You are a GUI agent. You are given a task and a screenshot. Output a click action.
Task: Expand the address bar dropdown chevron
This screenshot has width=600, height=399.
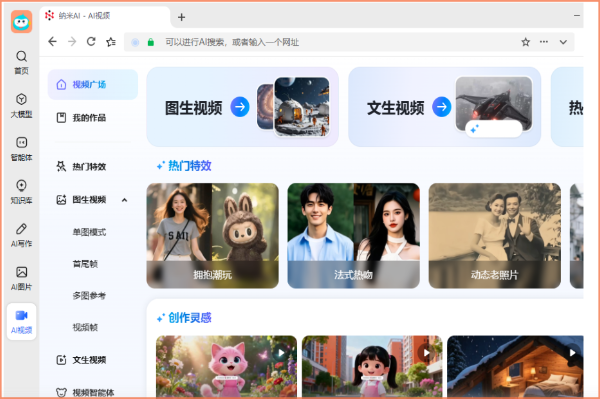pyautogui.click(x=563, y=42)
